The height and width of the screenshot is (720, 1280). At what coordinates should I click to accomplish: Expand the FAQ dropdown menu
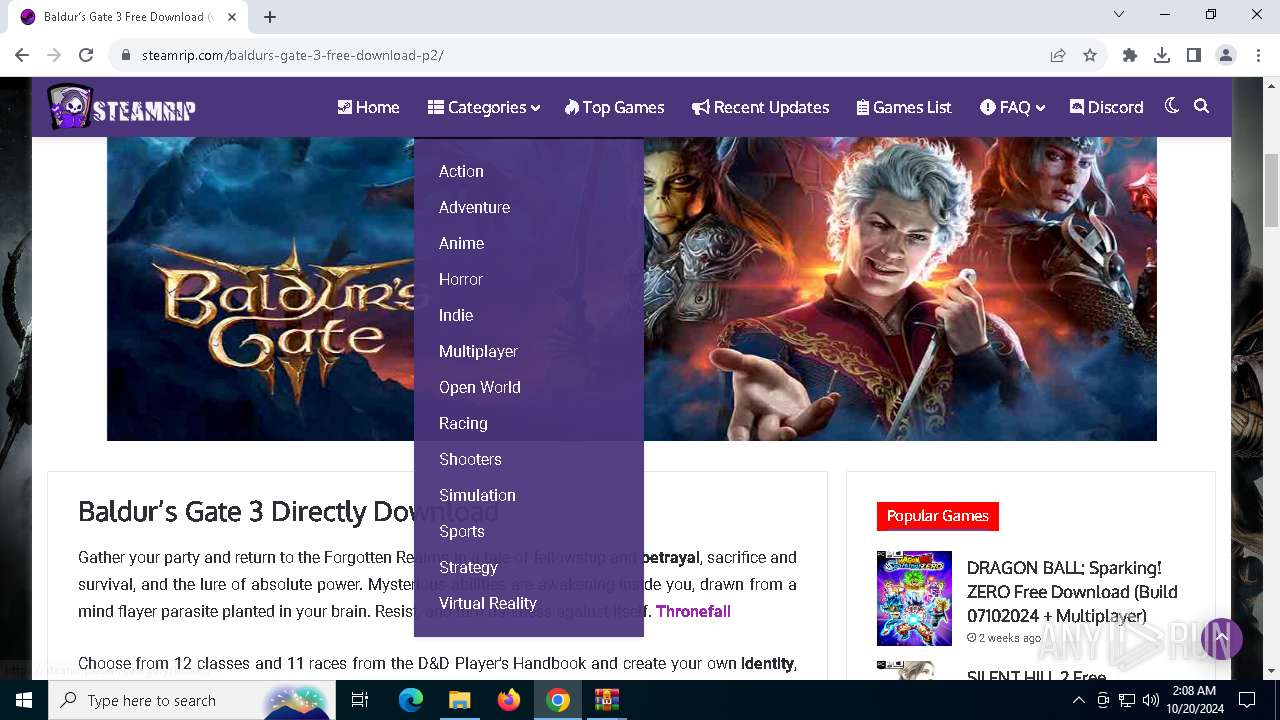click(x=1012, y=107)
